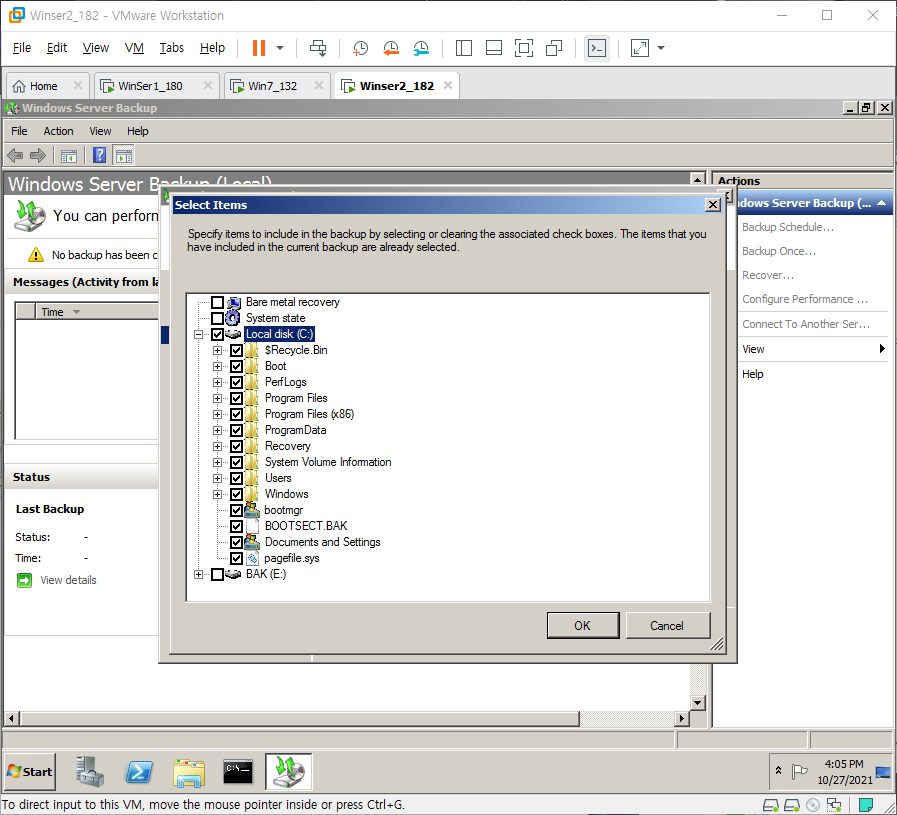
Task: Check the System state box
Action: click(217, 318)
